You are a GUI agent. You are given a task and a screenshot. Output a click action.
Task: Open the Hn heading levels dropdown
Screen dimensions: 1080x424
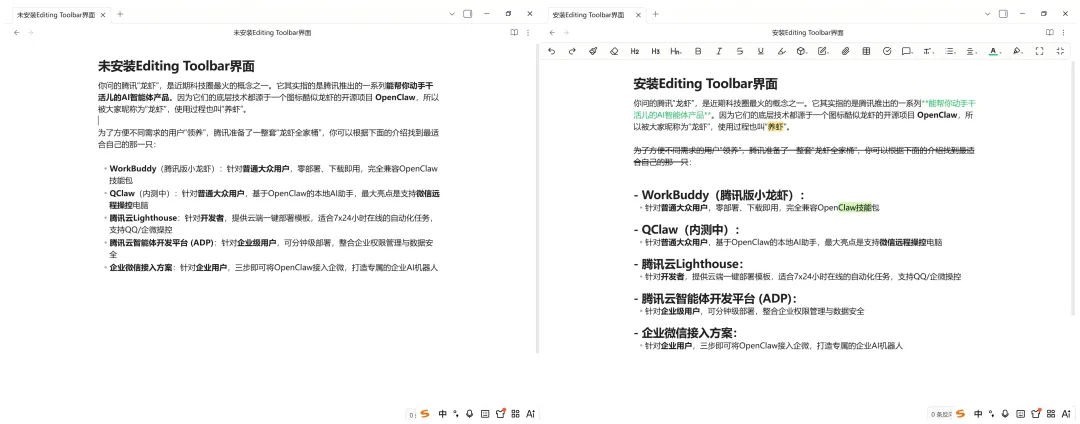coord(676,51)
